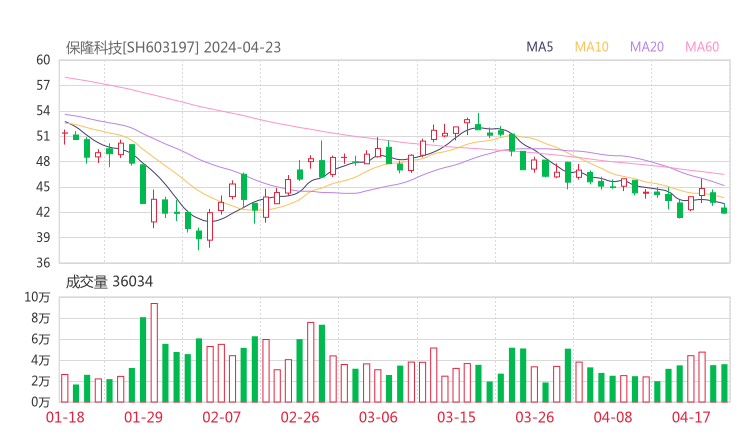Click the MA5 legend label
This screenshot has height=440, width=740.
(539, 47)
